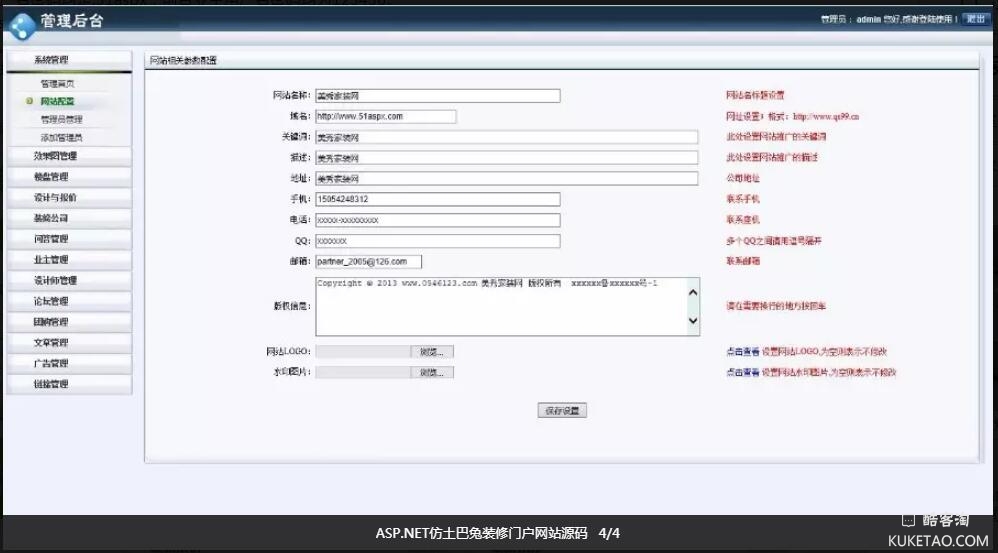
Task: Click the textarea scroll down arrow
Action: 693,321
